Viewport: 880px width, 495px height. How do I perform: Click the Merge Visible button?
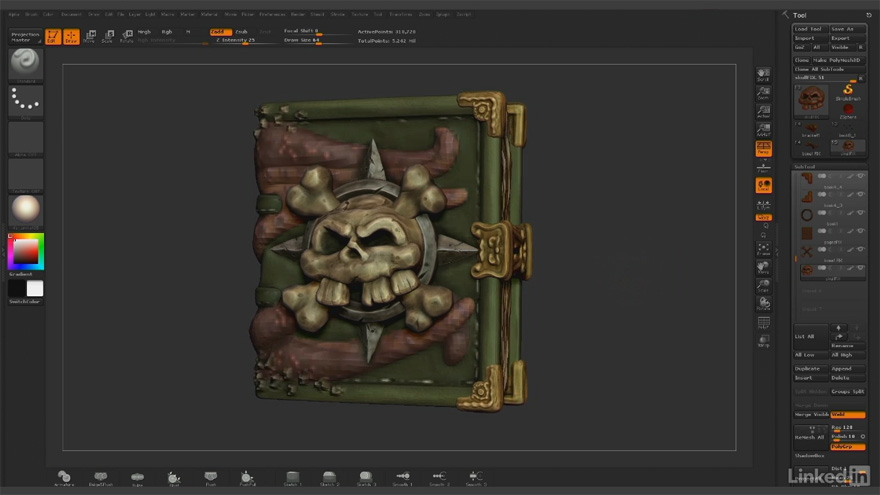coord(811,415)
